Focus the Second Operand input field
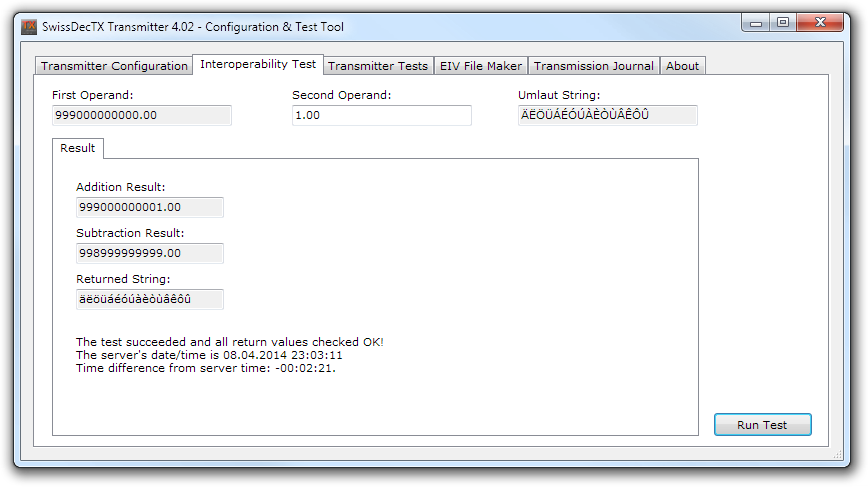868x487 pixels. (381, 115)
